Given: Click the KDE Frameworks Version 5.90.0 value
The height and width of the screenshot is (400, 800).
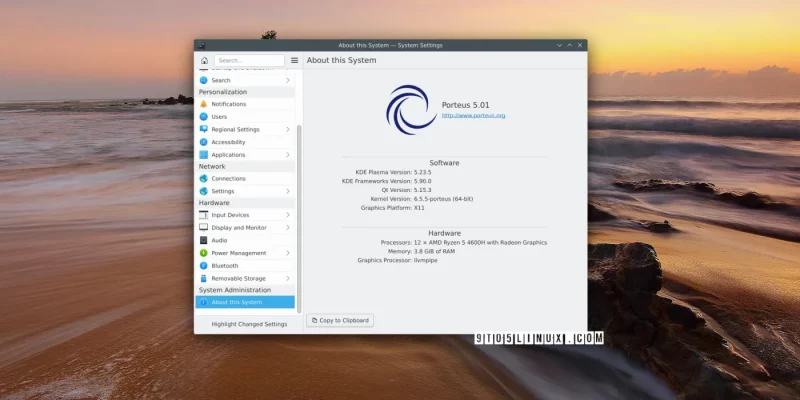Looking at the screenshot, I should [422, 181].
